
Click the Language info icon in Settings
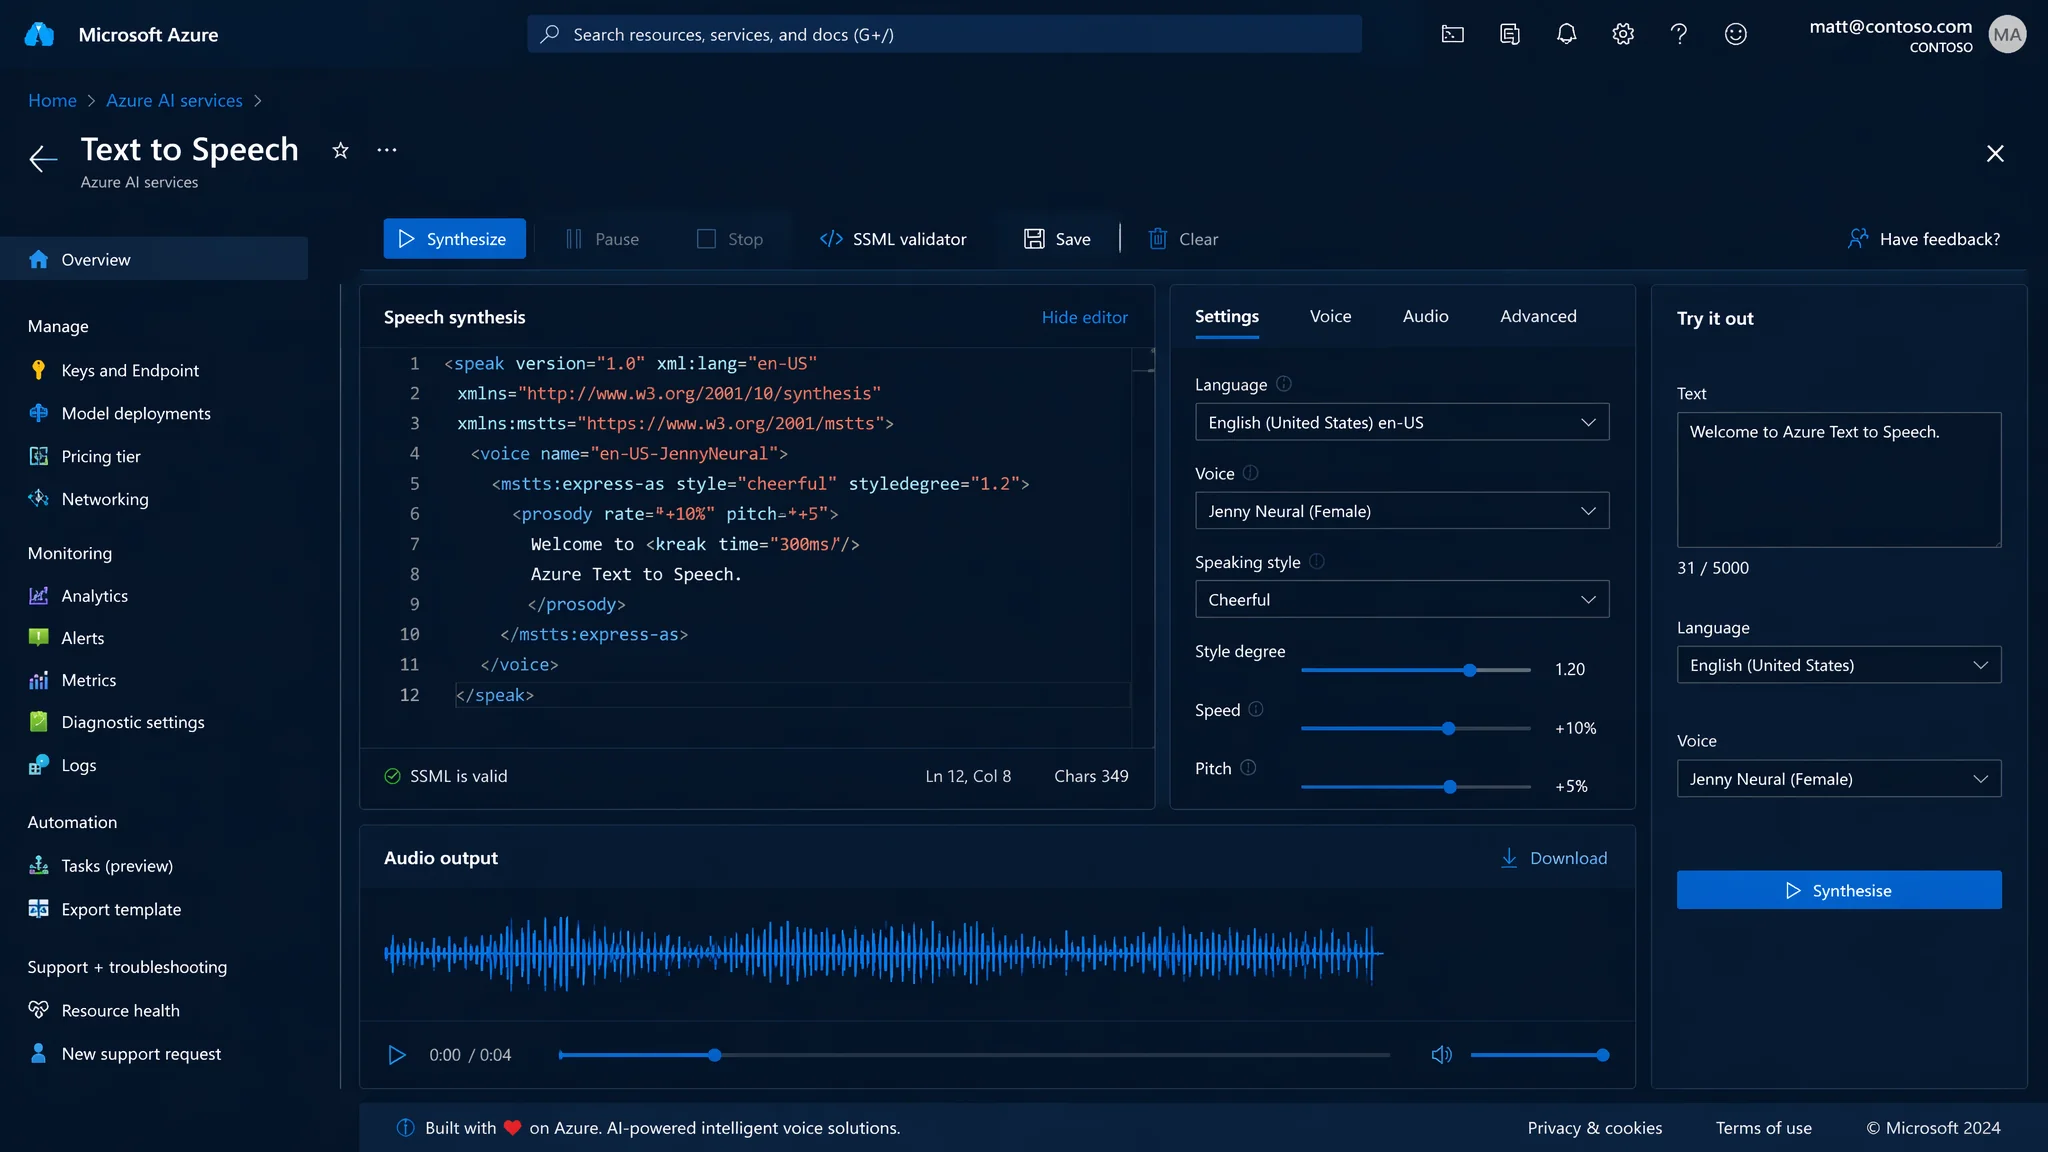point(1284,384)
